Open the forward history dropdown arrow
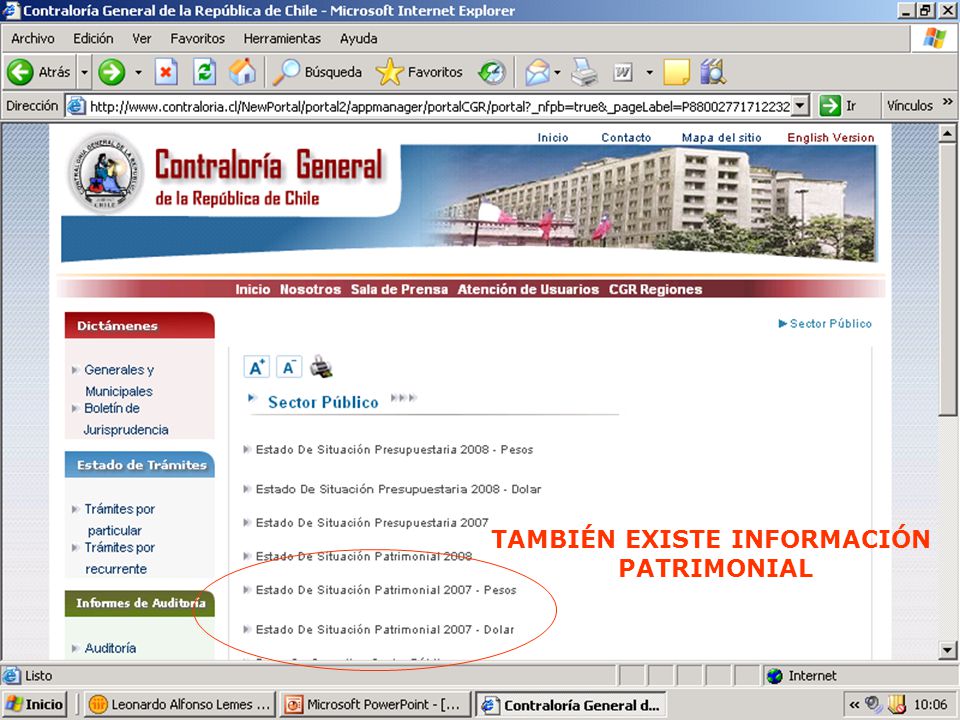This screenshot has width=960, height=720. [138, 72]
